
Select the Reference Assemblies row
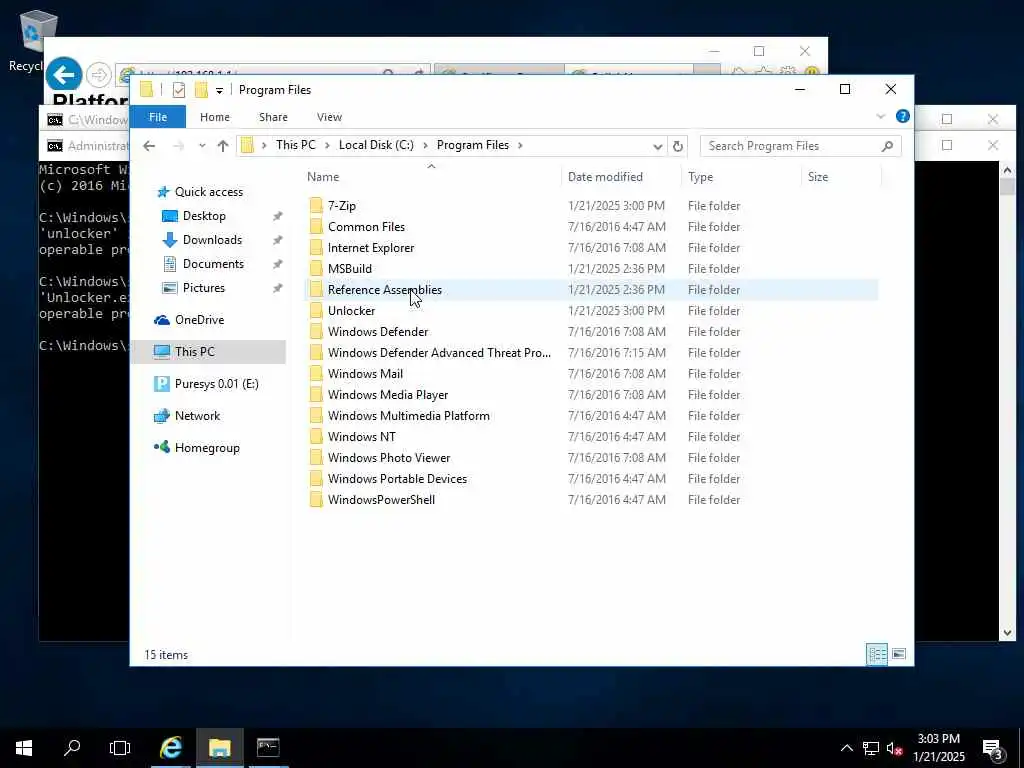click(591, 289)
